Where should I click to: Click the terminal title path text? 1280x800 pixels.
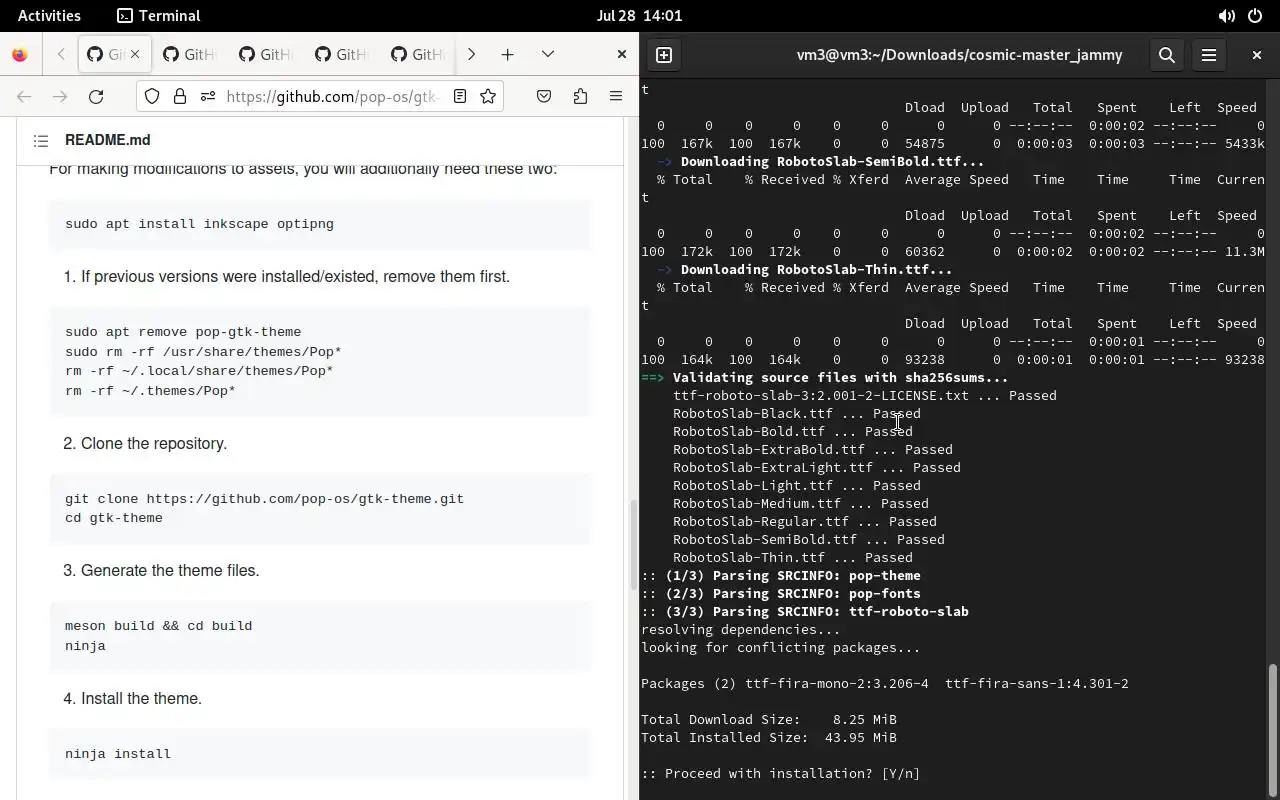point(959,55)
